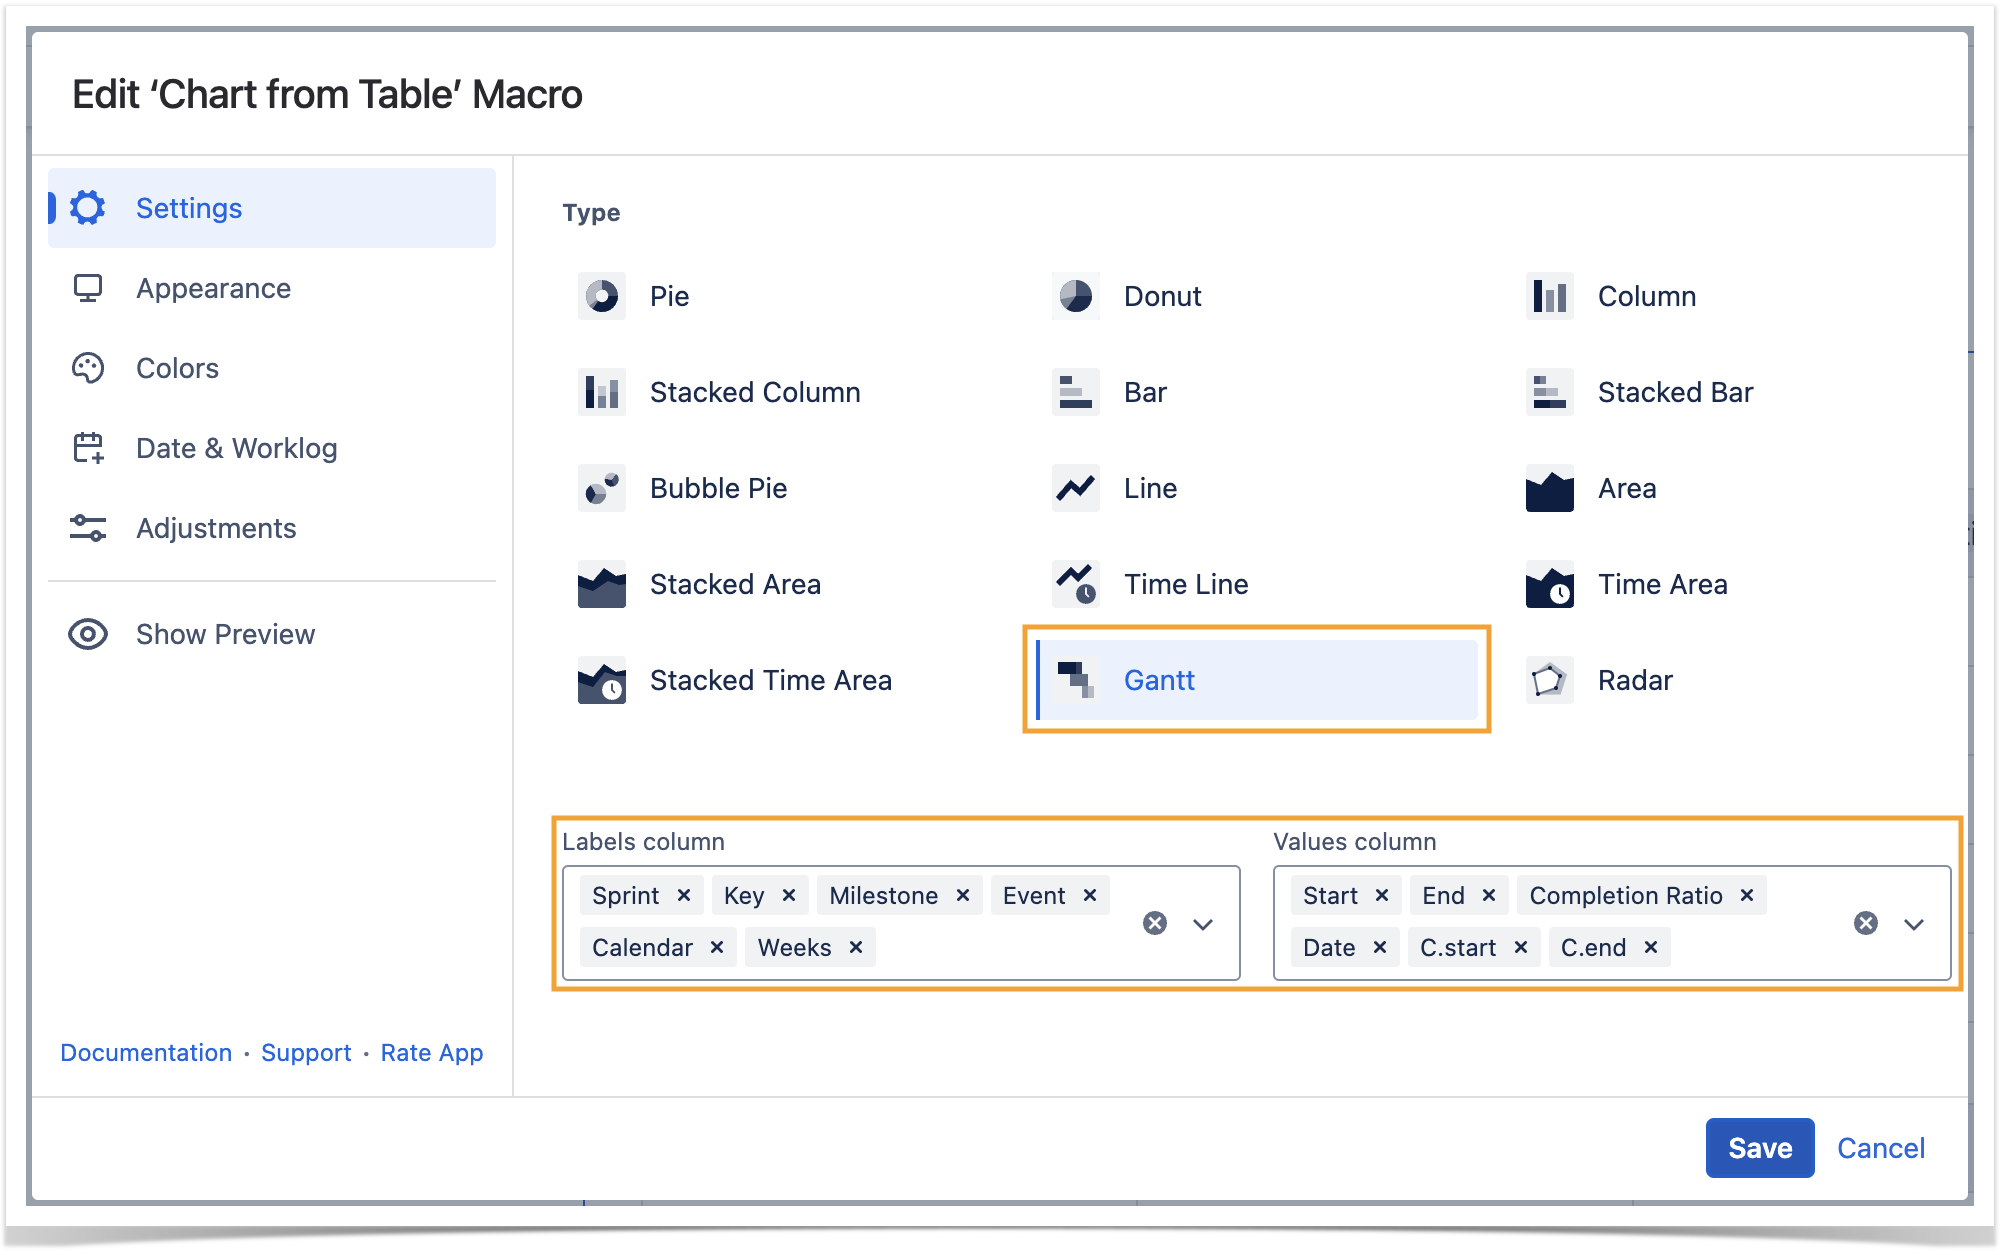Viewport: 2008px width, 1255px height.
Task: Choose the Donut chart icon
Action: tap(1075, 296)
